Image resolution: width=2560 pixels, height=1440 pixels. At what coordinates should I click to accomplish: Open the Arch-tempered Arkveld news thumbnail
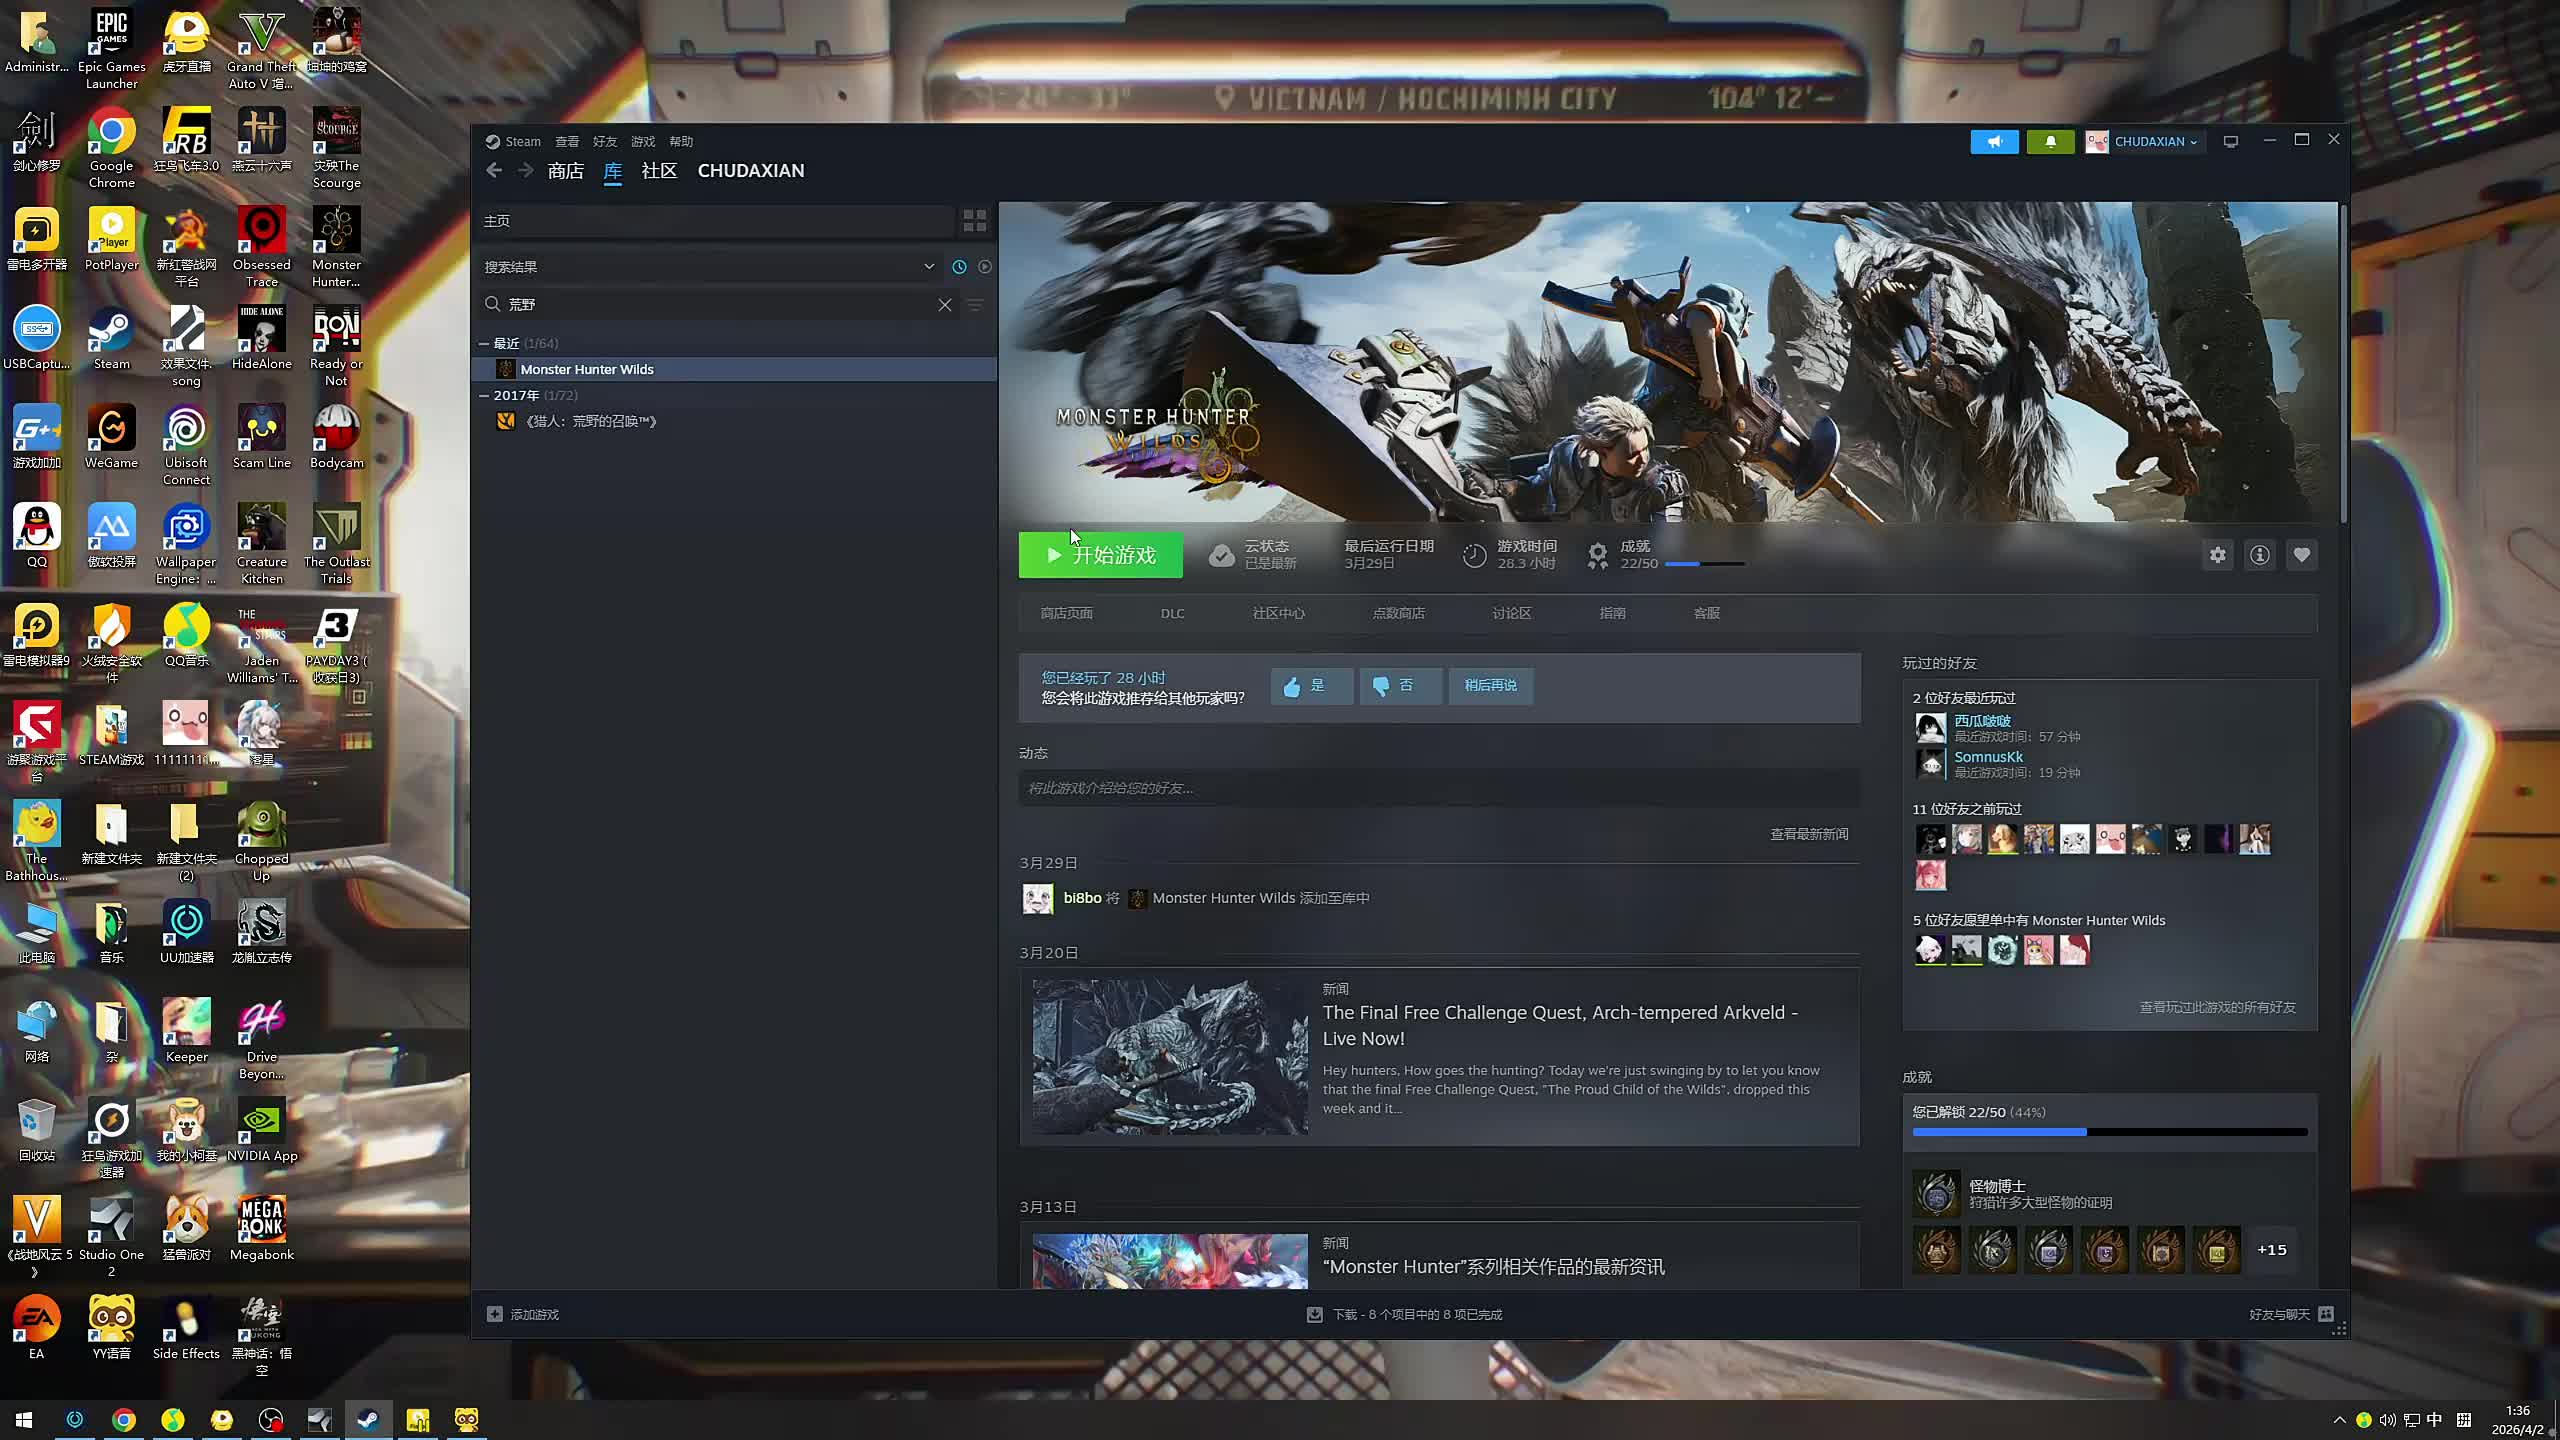1170,1056
